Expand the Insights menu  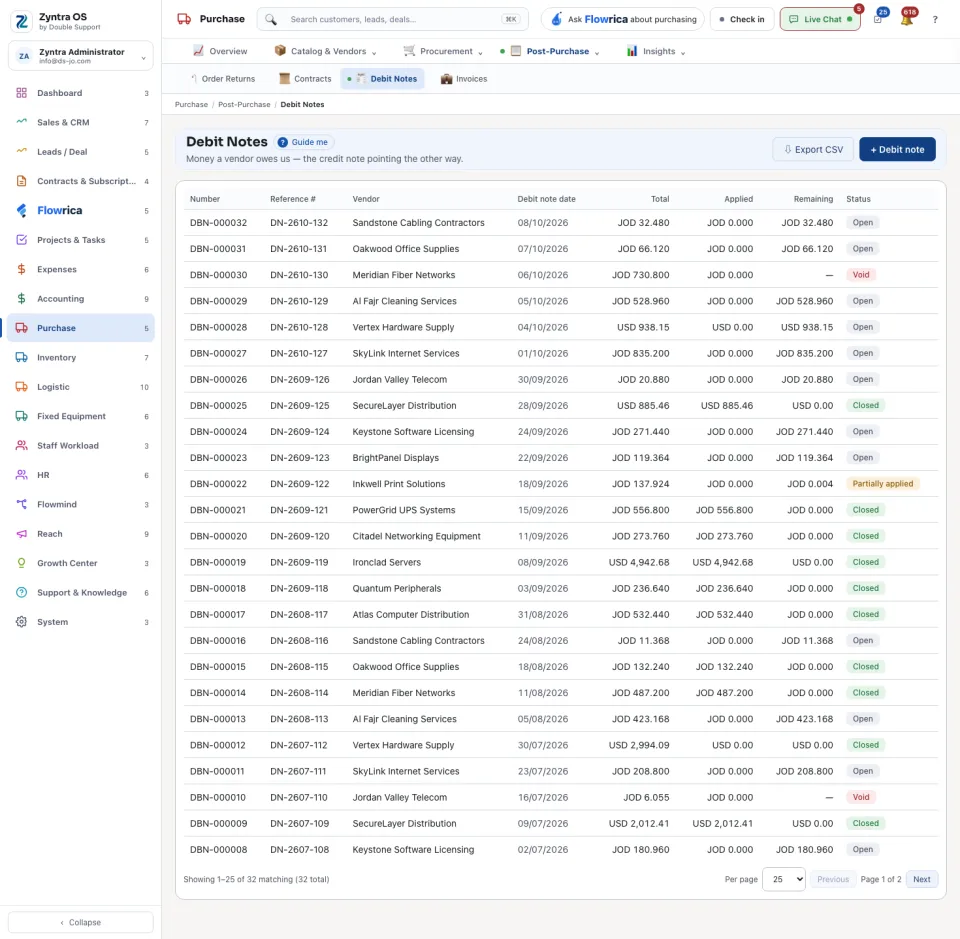click(656, 51)
